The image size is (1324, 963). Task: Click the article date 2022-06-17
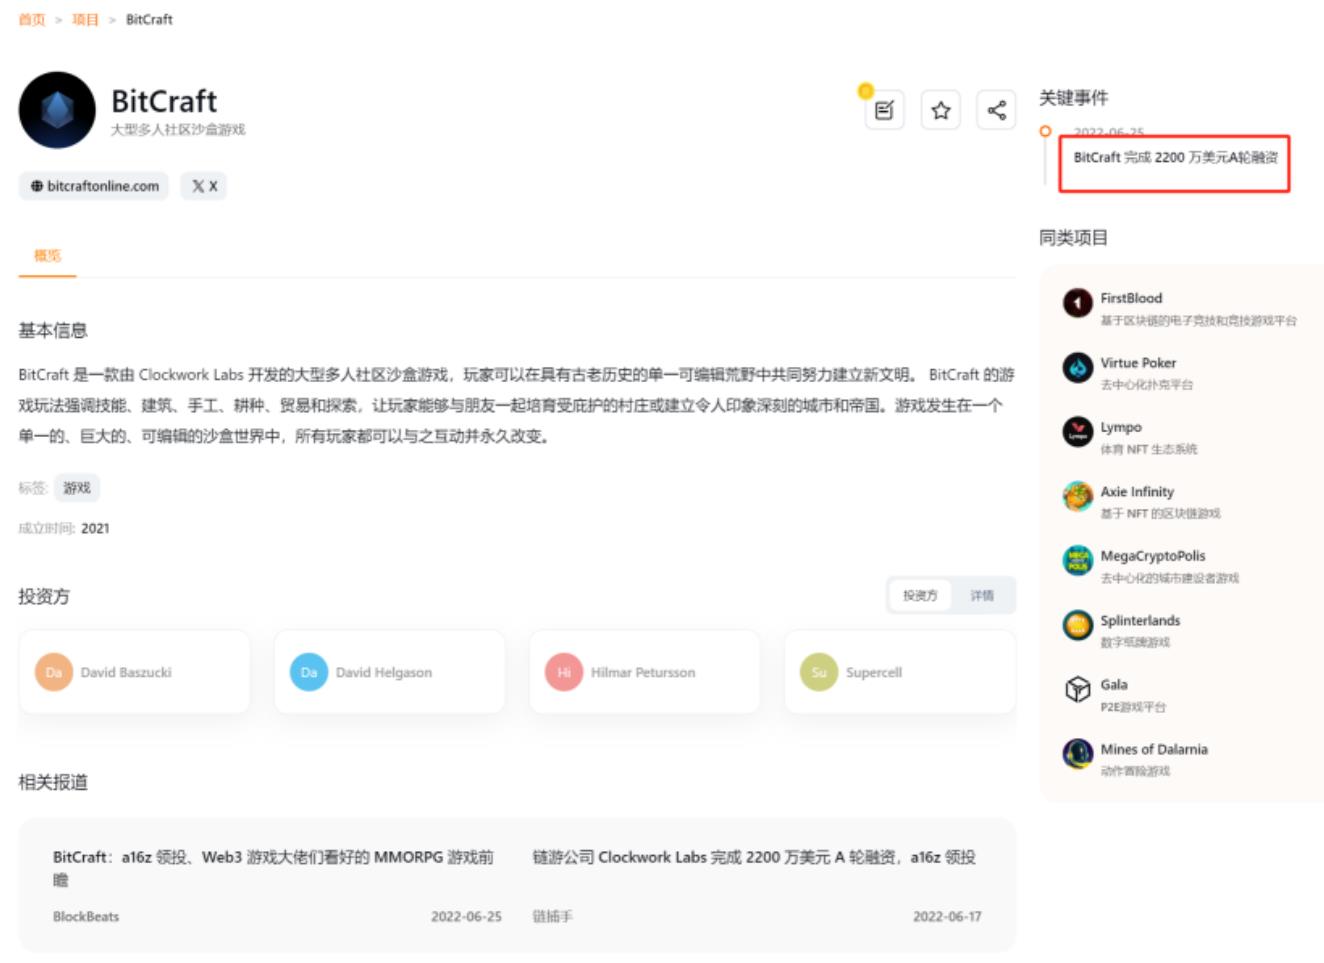point(947,916)
